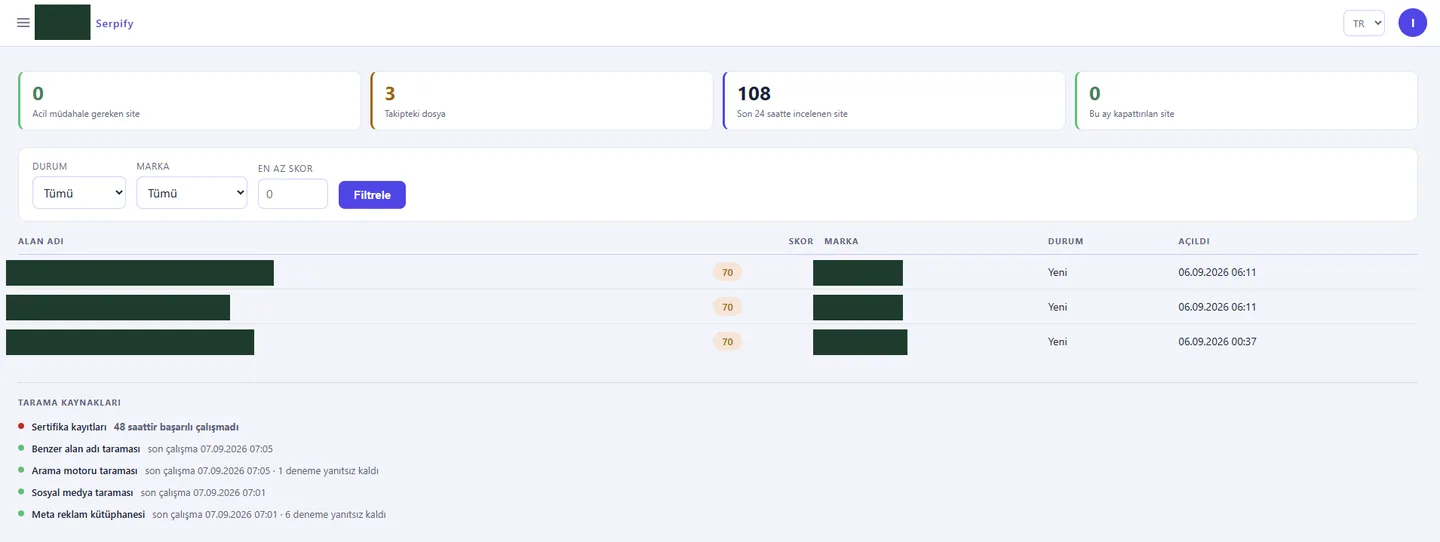Click the Skor column header
Image resolution: width=1440 pixels, height=542 pixels.
[801, 241]
